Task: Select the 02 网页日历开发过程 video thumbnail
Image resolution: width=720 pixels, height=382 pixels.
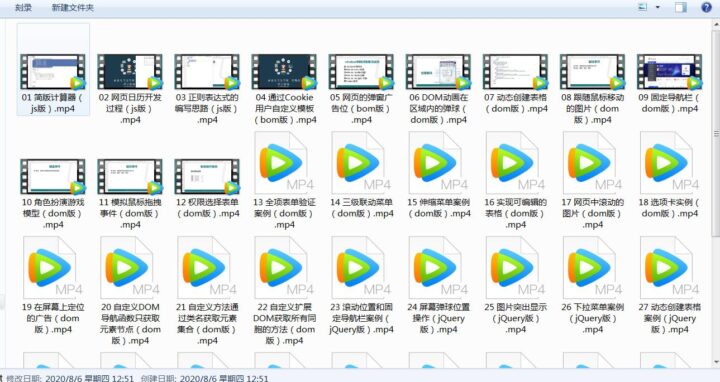Action: [130, 72]
